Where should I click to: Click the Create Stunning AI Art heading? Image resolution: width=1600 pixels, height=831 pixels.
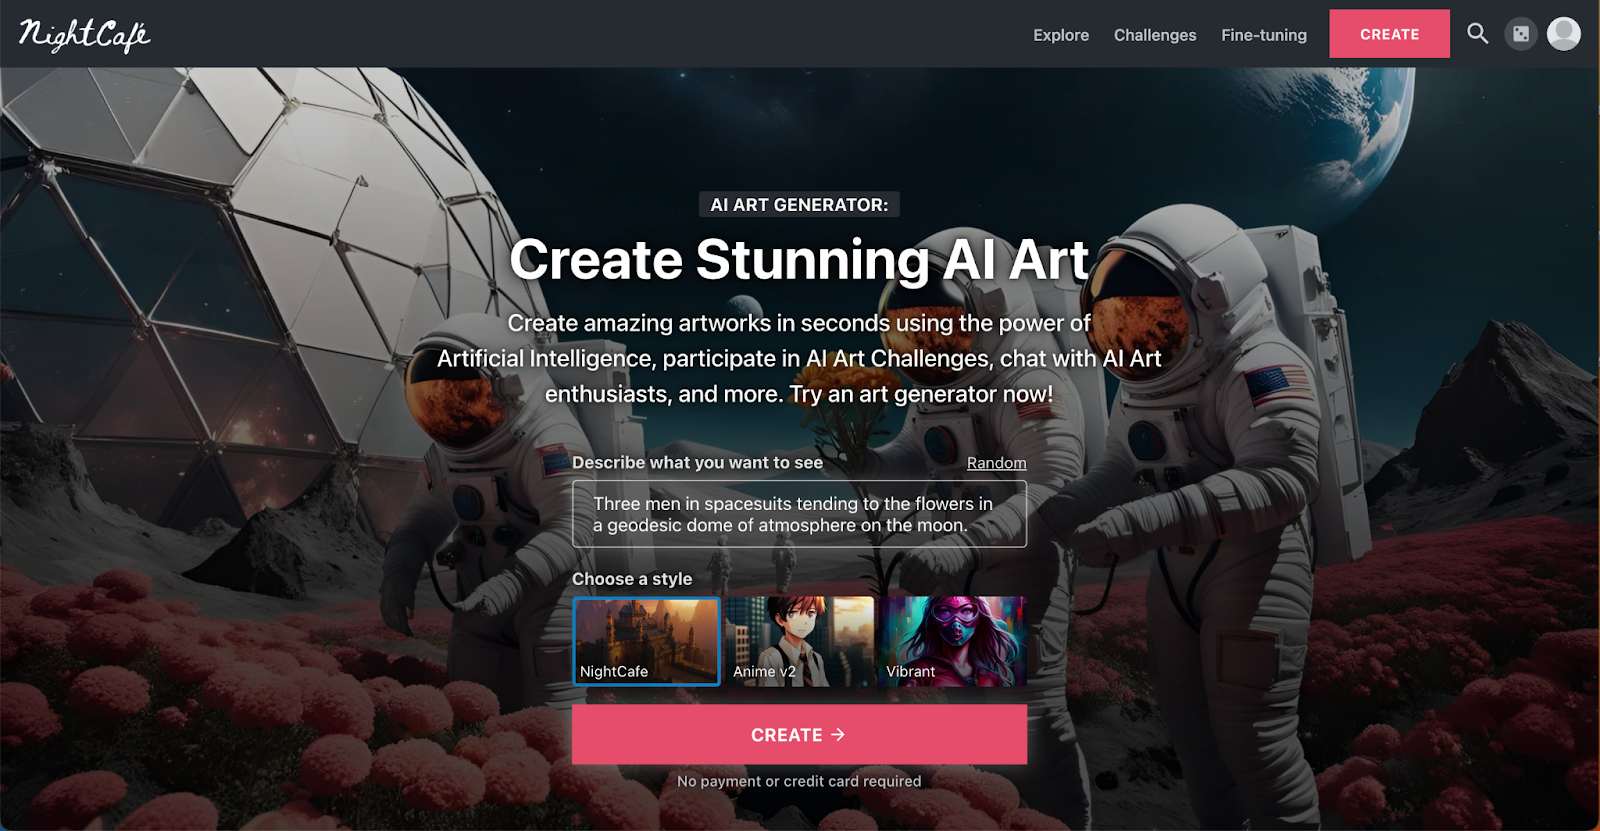[x=799, y=260]
